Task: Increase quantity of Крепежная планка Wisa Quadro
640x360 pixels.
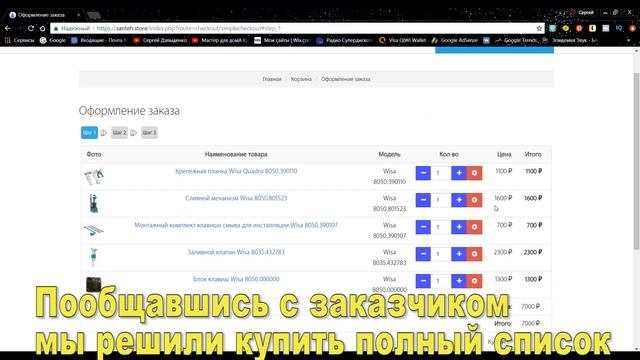Action: click(x=459, y=173)
